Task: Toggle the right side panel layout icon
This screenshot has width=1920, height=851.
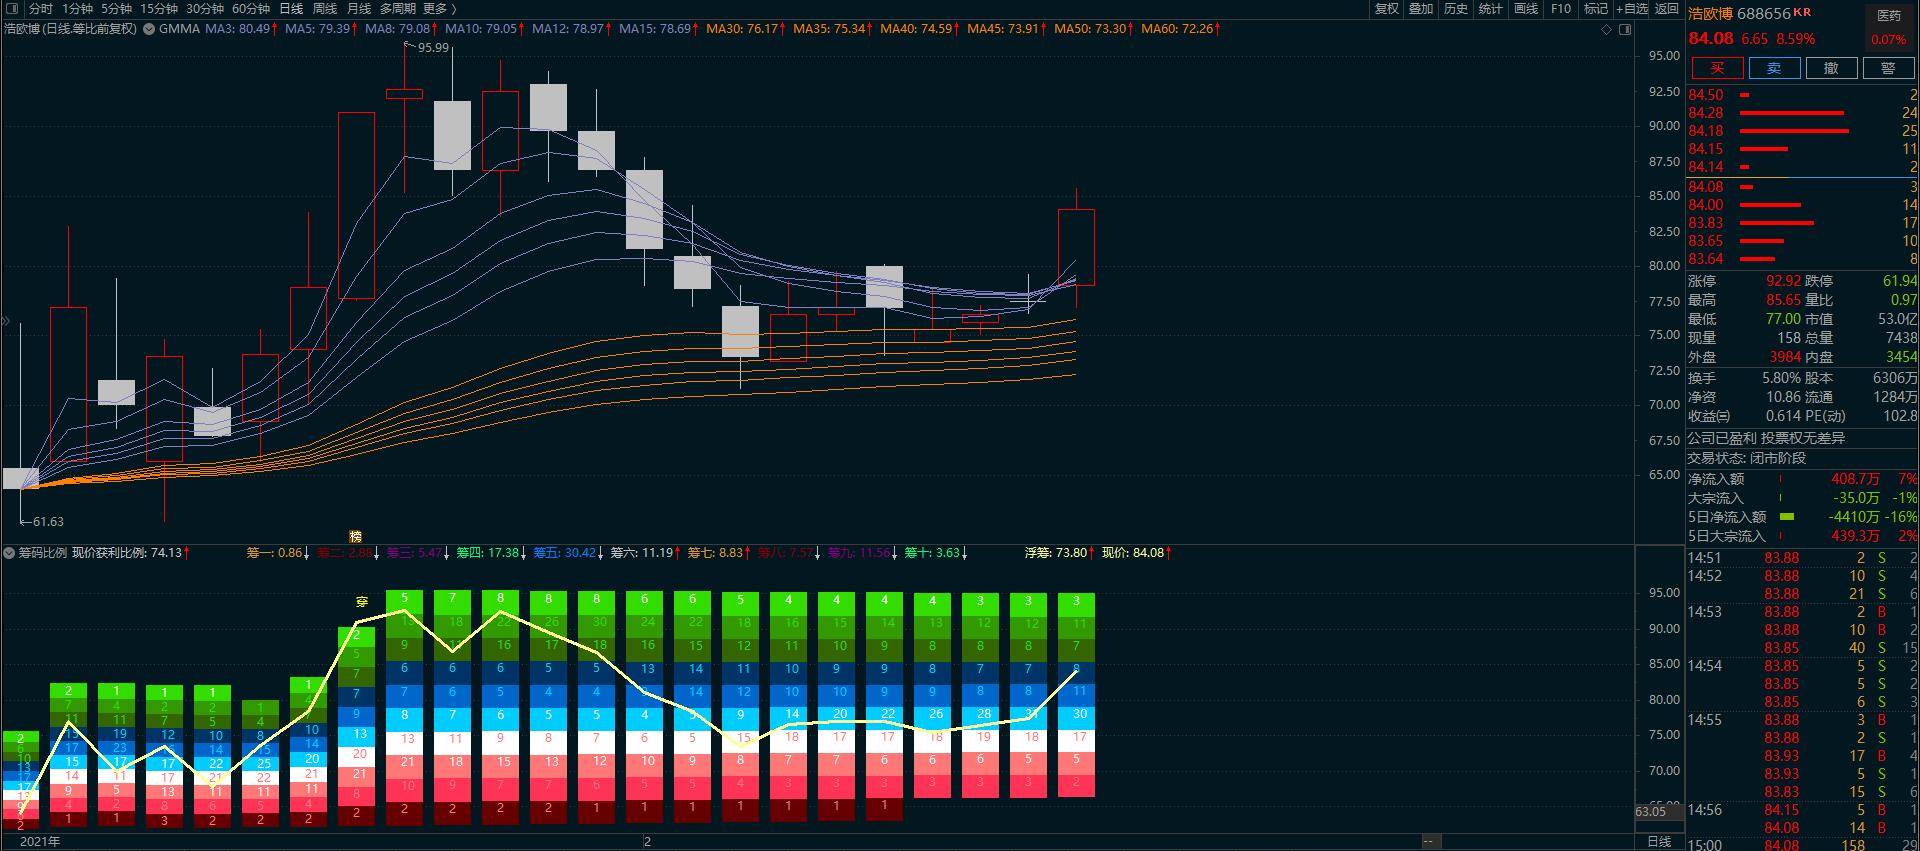Action: 1625,30
